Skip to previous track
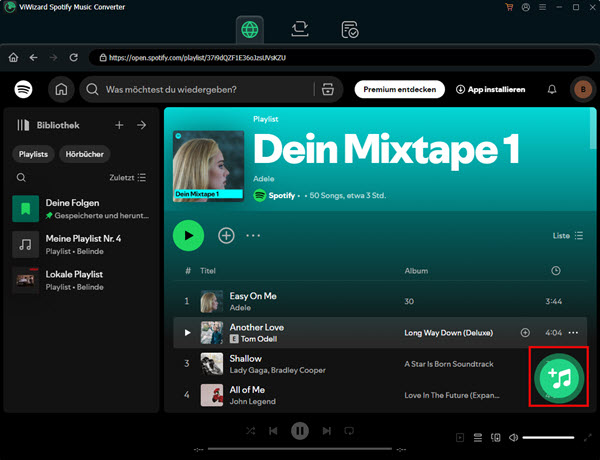 tap(273, 431)
